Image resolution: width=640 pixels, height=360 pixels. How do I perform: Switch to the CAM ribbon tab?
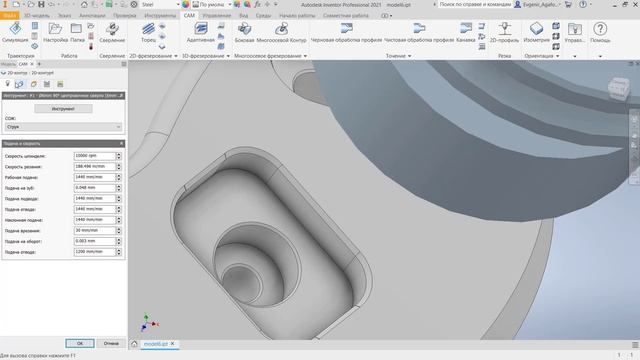[x=189, y=16]
